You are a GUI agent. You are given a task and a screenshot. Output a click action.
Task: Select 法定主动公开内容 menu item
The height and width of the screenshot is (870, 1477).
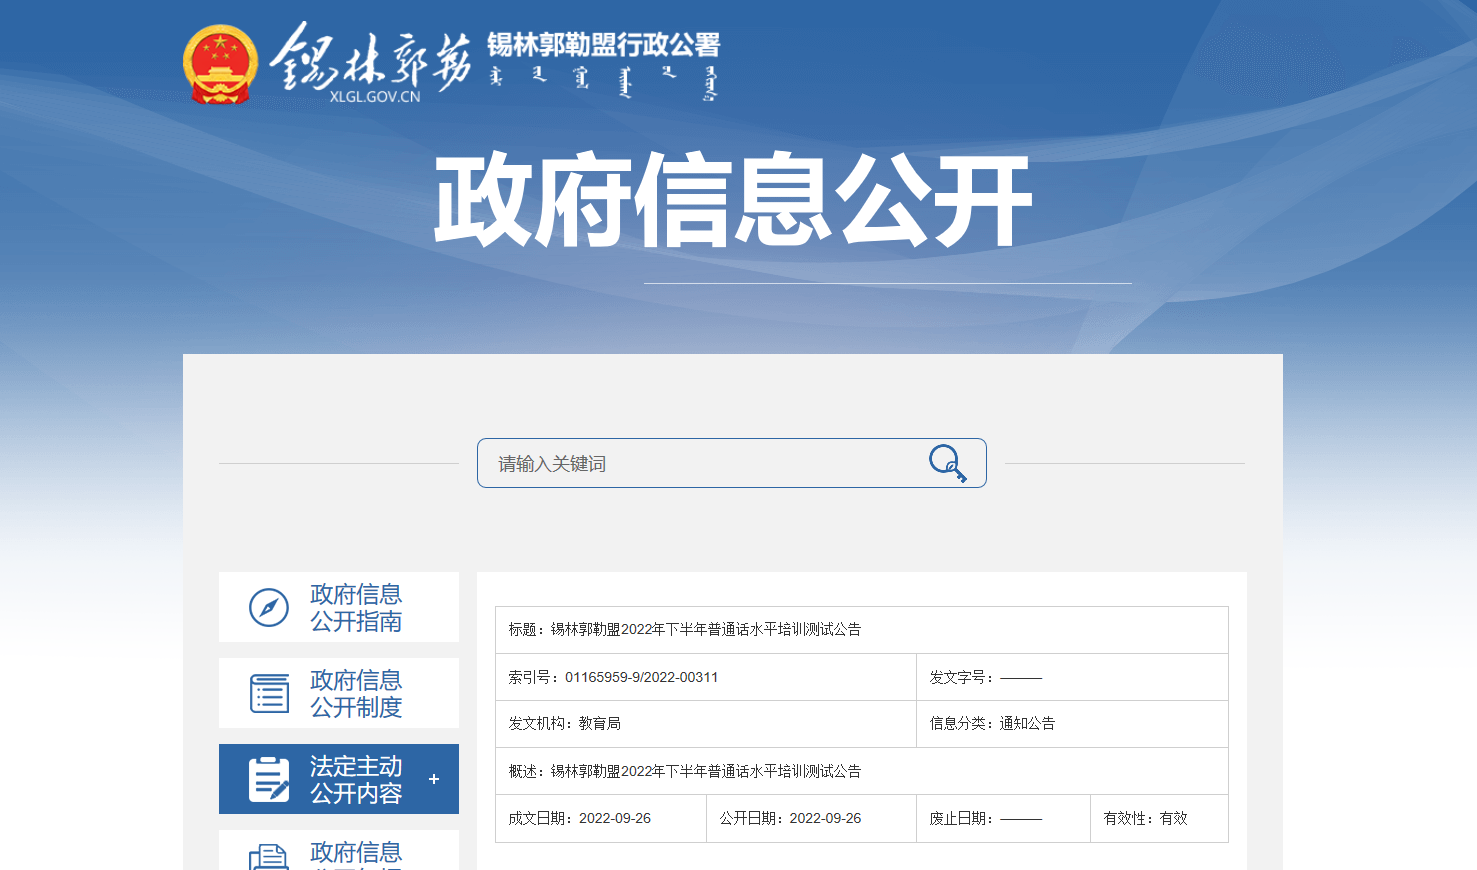click(x=339, y=779)
